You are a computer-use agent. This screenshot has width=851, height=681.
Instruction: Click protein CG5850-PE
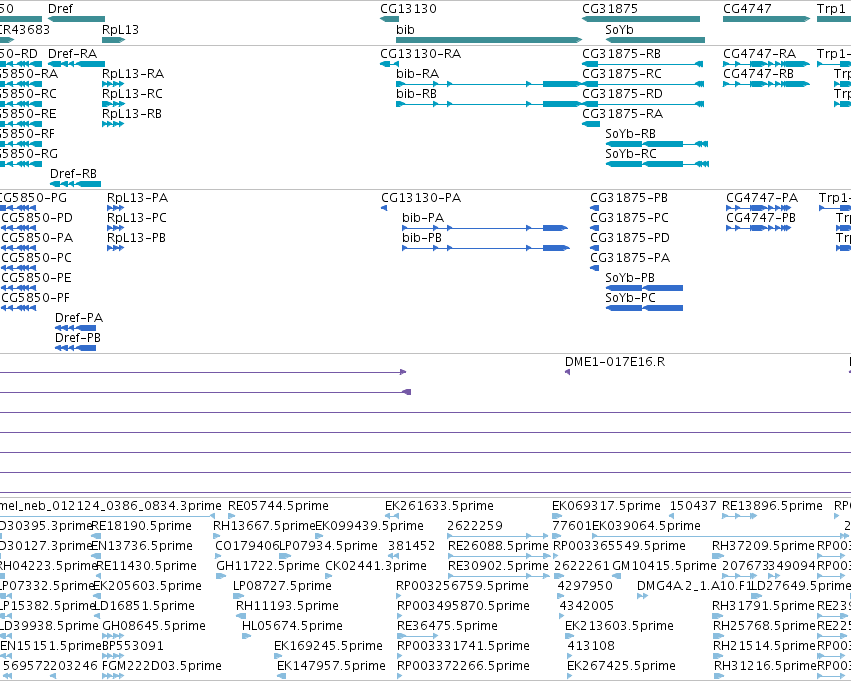point(18,288)
